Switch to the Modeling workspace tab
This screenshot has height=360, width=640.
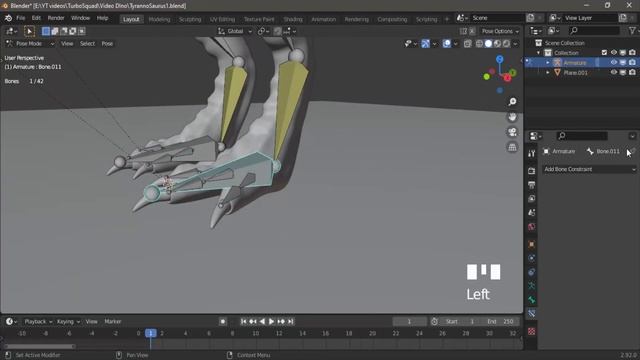tap(159, 19)
